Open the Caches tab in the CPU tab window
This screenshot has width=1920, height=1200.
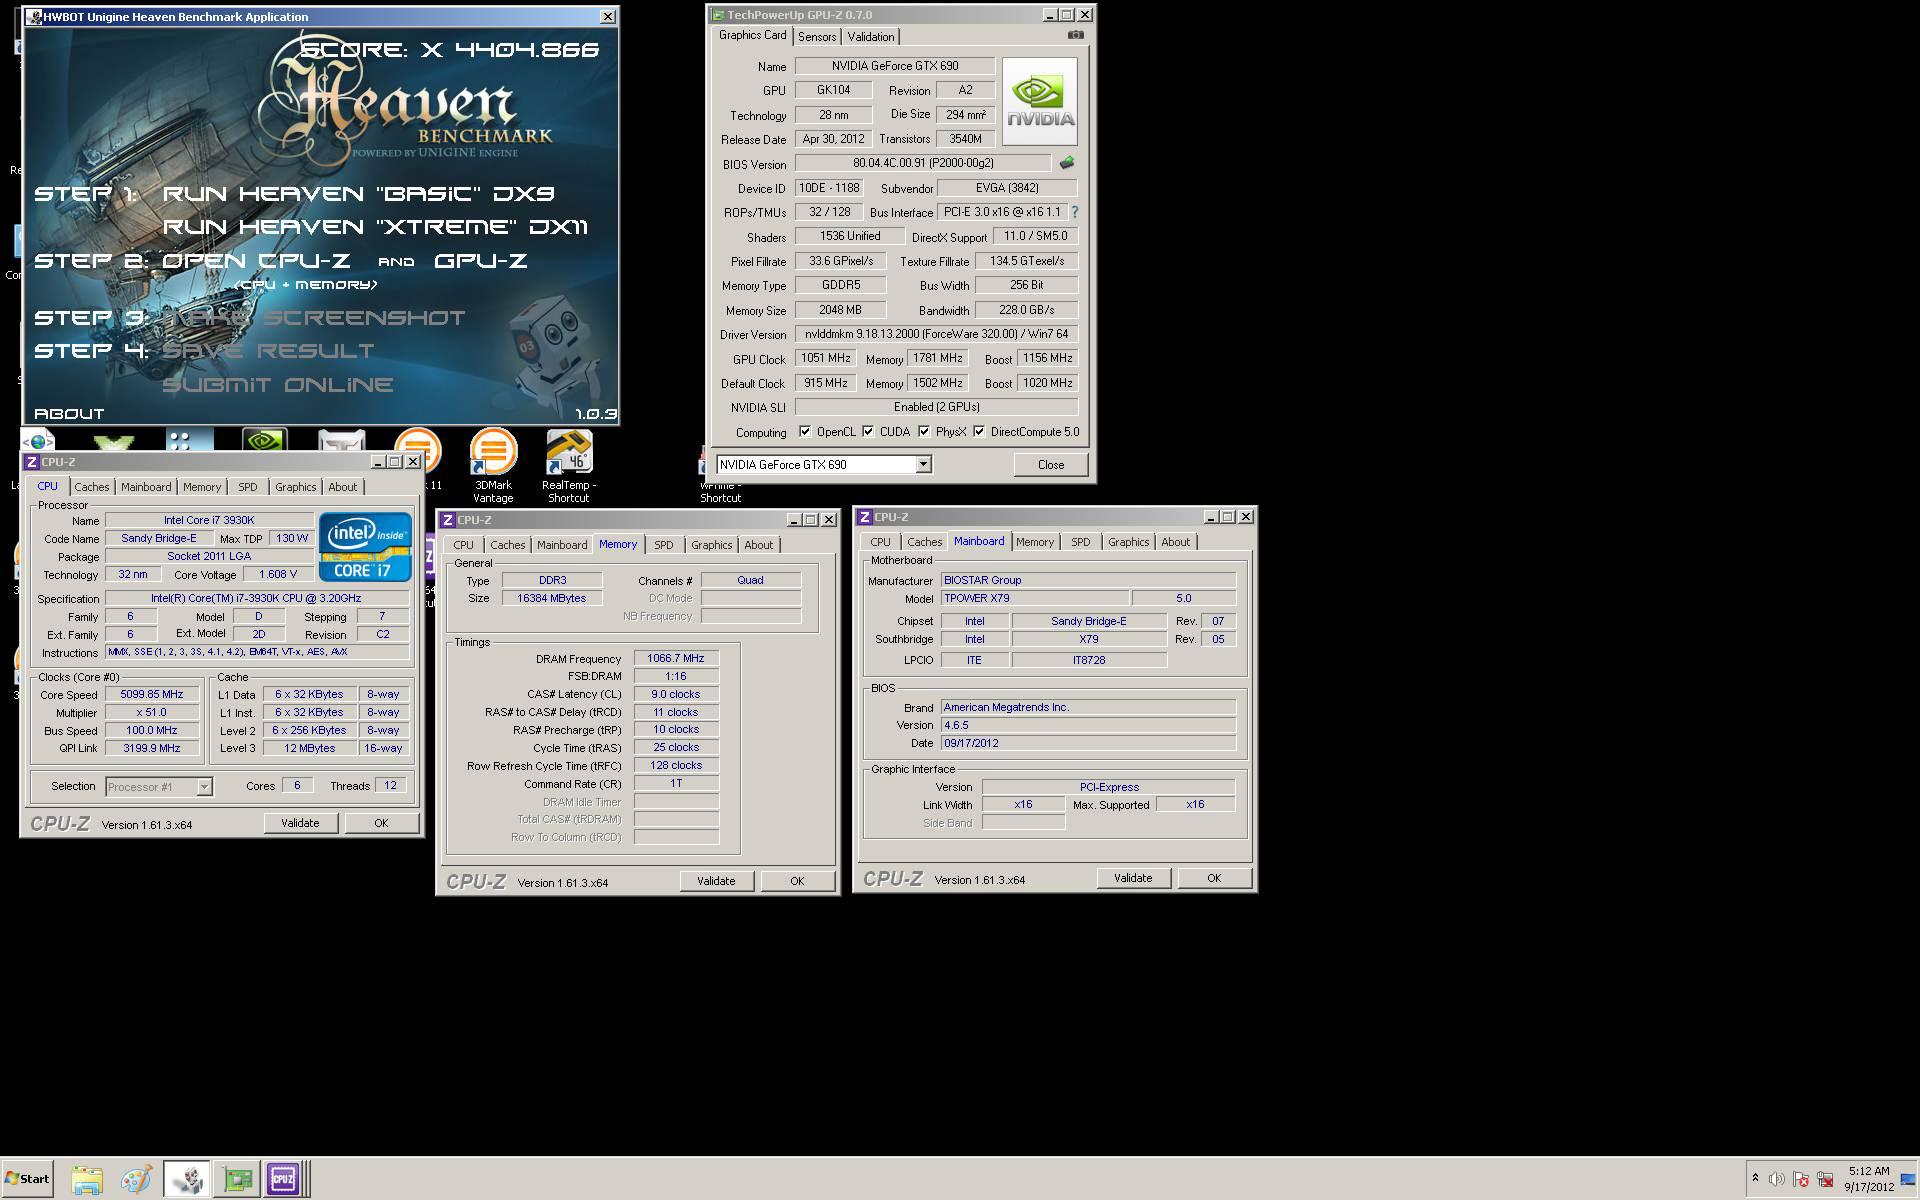pyautogui.click(x=92, y=487)
